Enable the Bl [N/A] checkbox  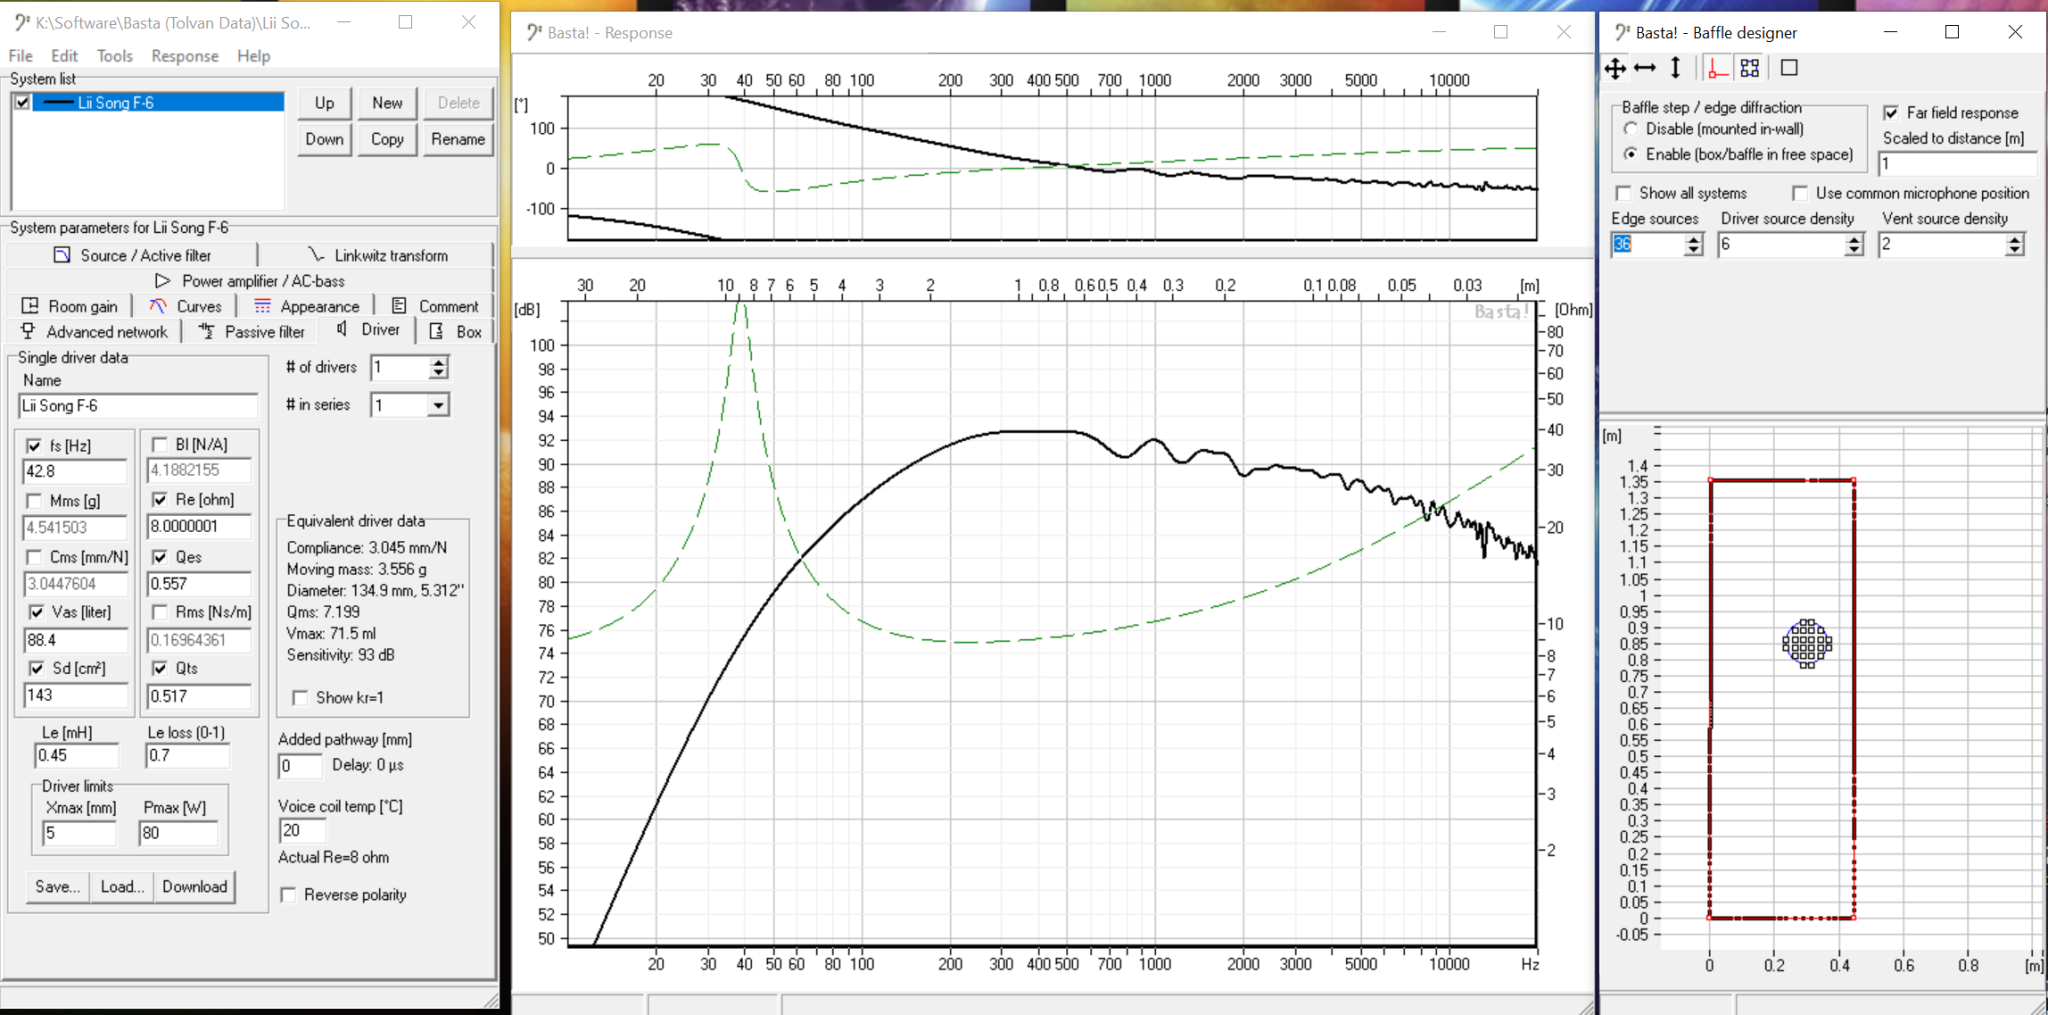[160, 444]
